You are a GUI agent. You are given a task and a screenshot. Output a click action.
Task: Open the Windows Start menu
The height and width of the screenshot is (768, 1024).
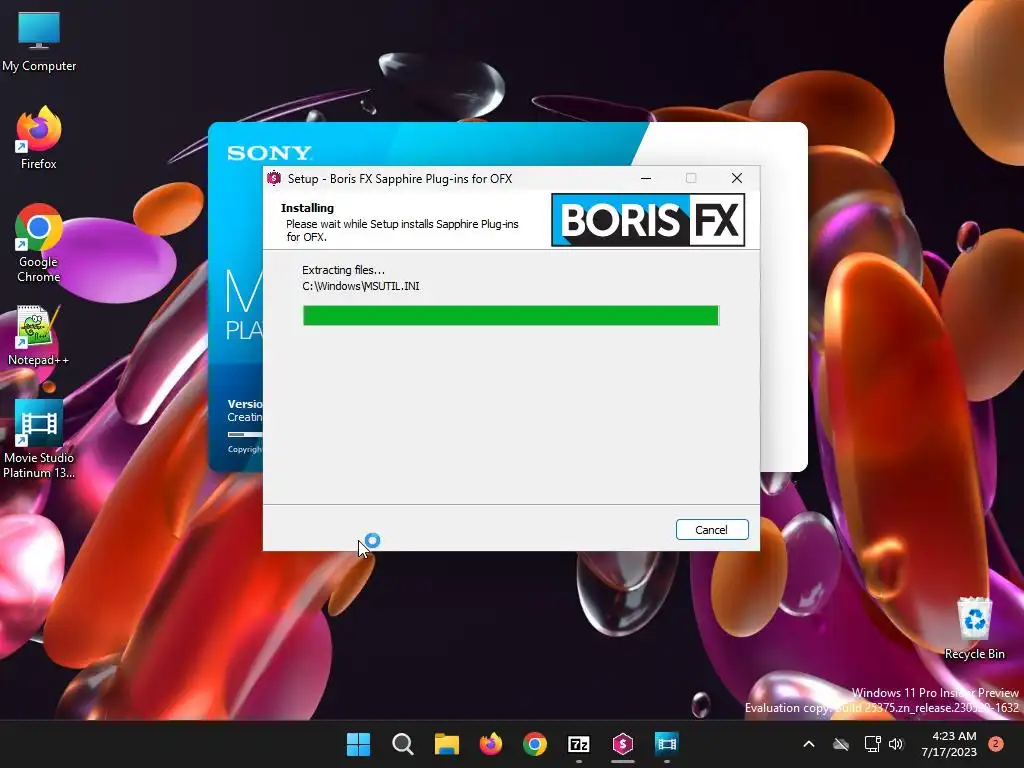pos(358,744)
